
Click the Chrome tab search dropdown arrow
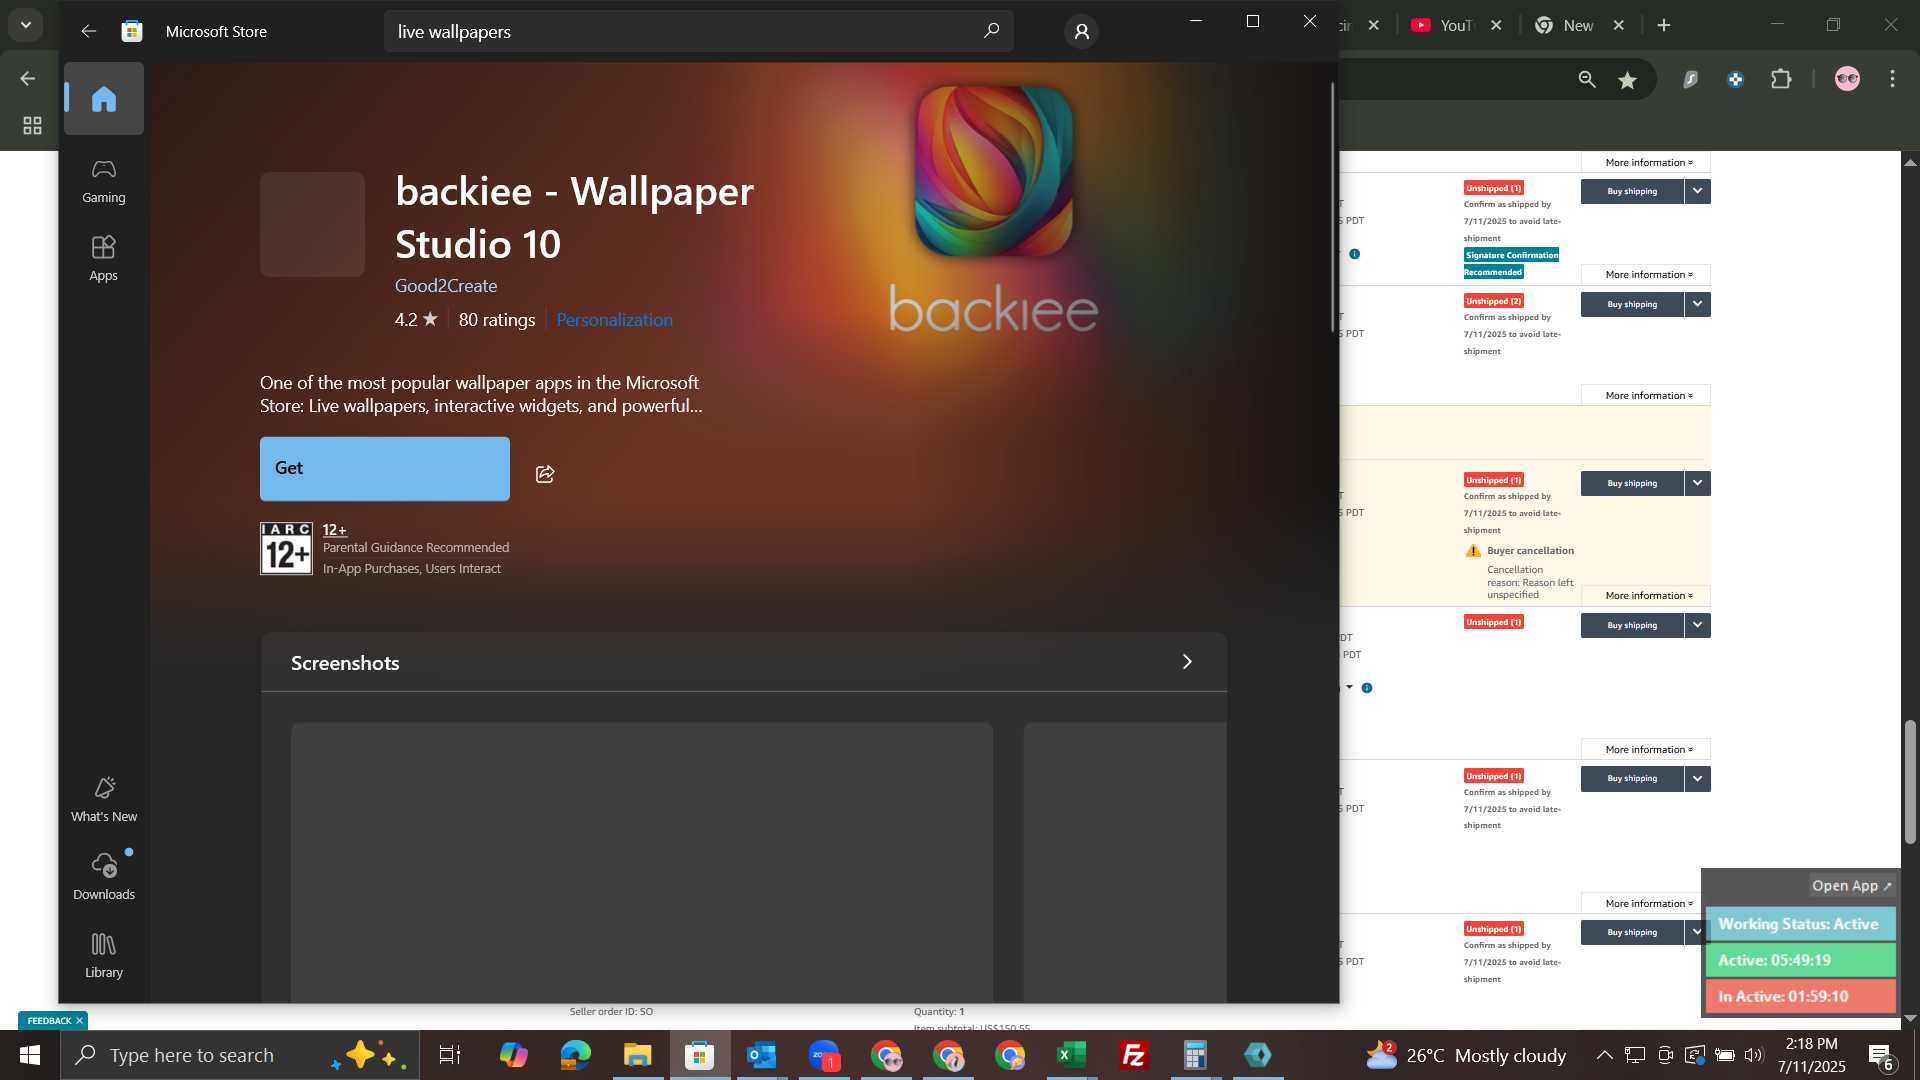pos(26,24)
